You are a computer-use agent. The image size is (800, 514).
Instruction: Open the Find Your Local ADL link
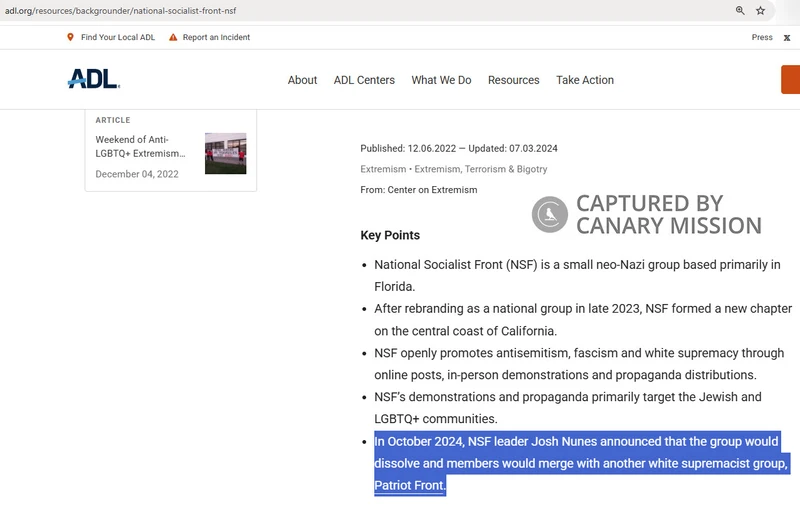point(118,37)
